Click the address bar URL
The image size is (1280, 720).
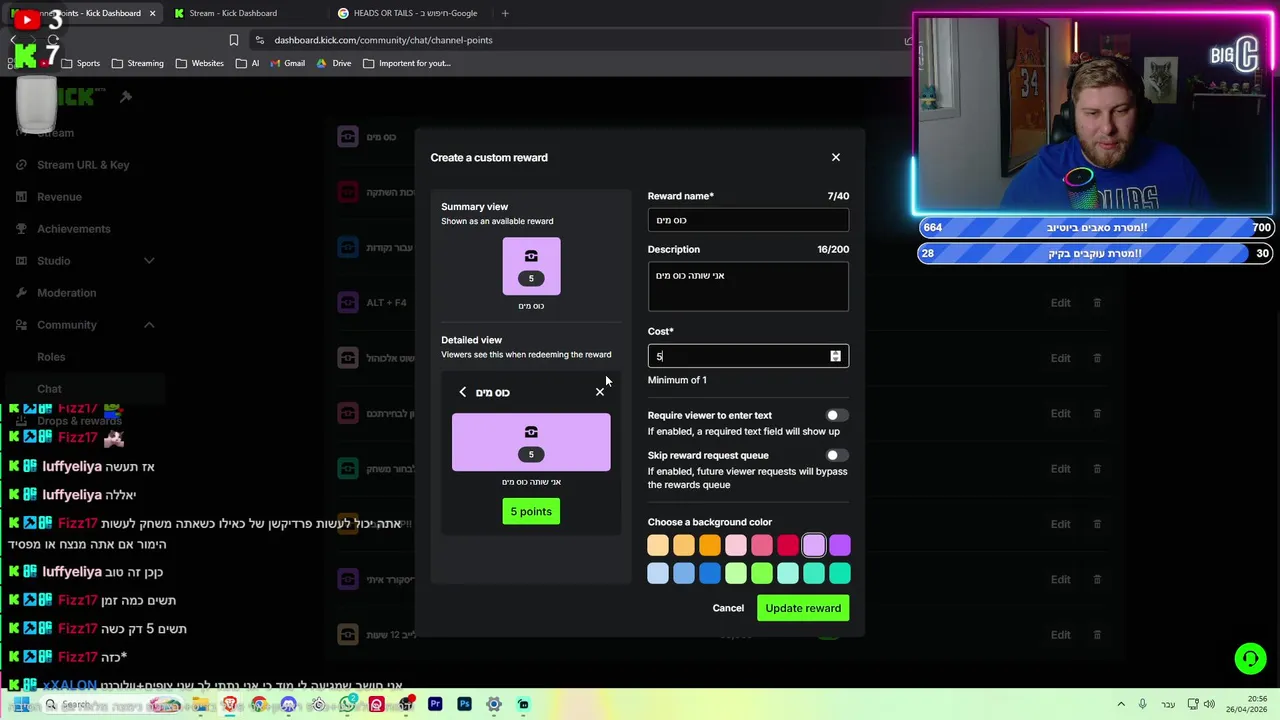point(383,40)
